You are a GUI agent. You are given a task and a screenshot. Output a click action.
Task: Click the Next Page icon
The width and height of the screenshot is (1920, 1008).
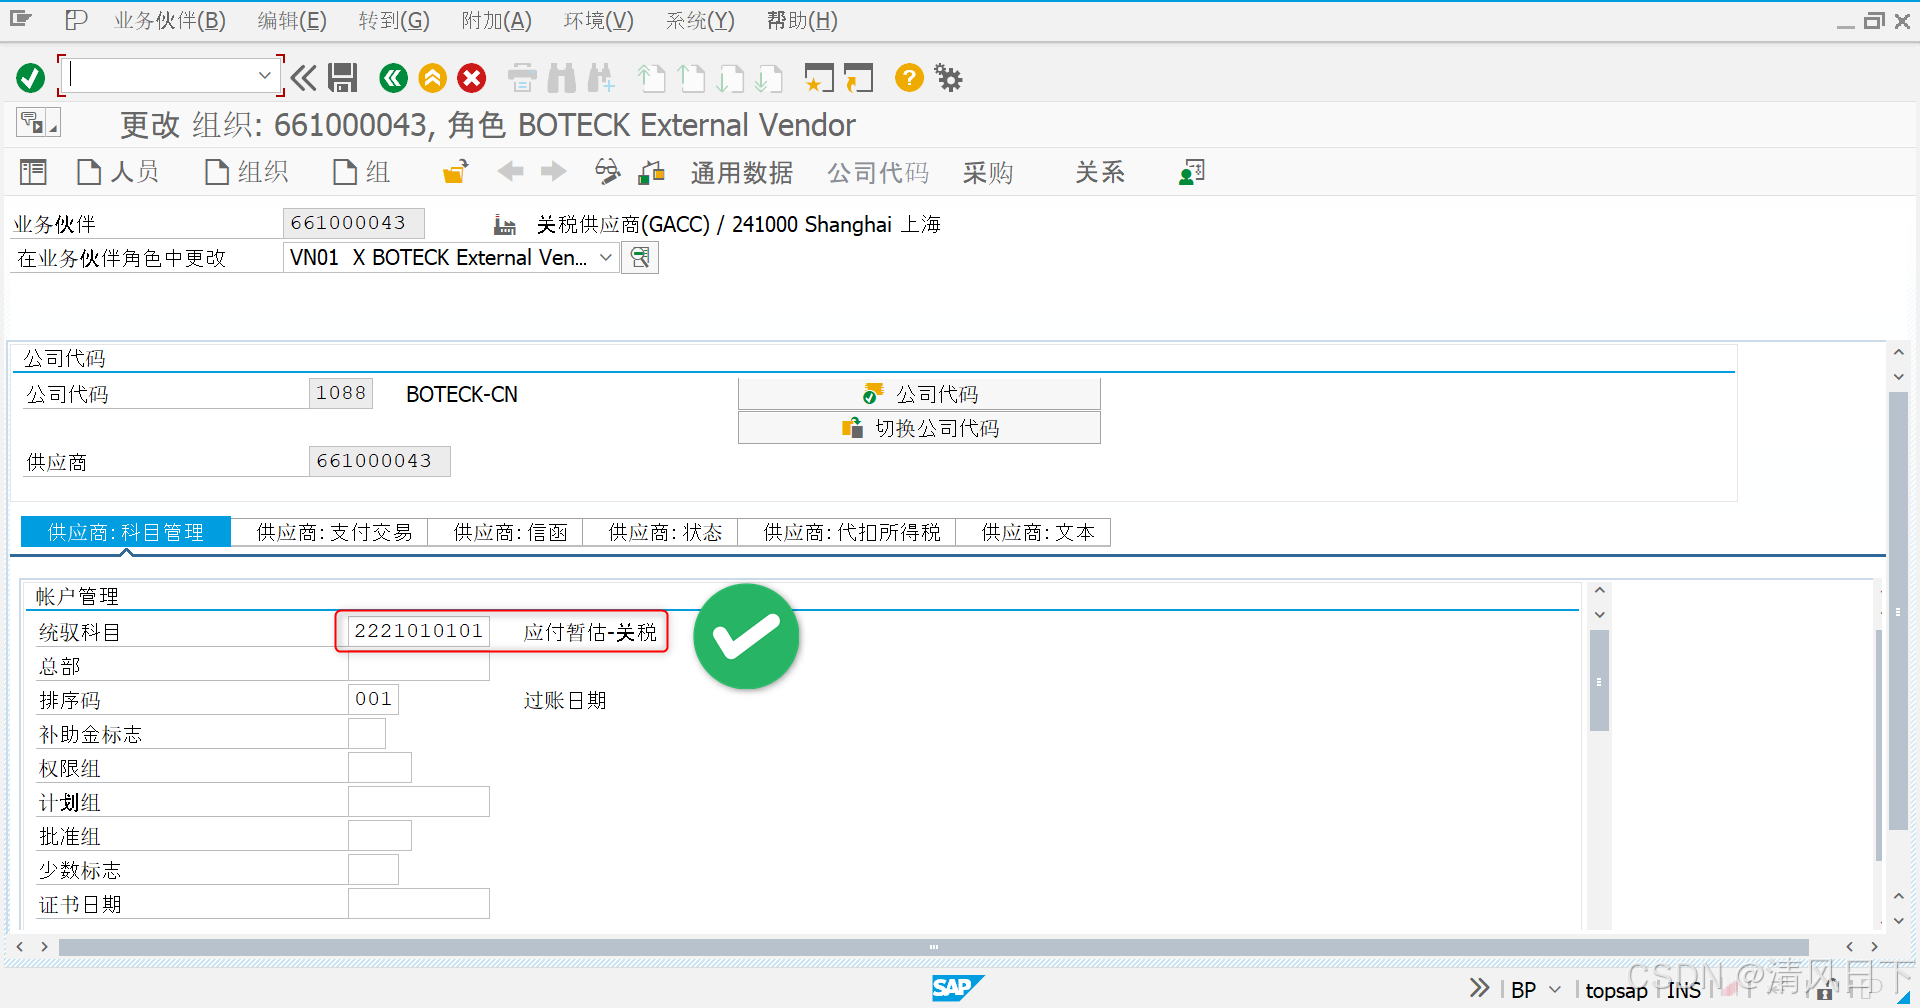[730, 78]
